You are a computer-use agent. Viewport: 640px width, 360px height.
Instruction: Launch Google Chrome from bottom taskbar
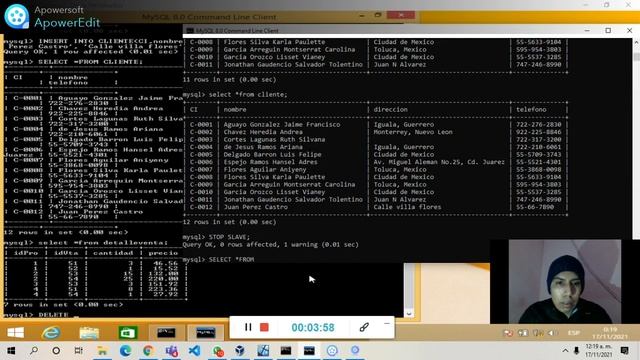point(148,351)
